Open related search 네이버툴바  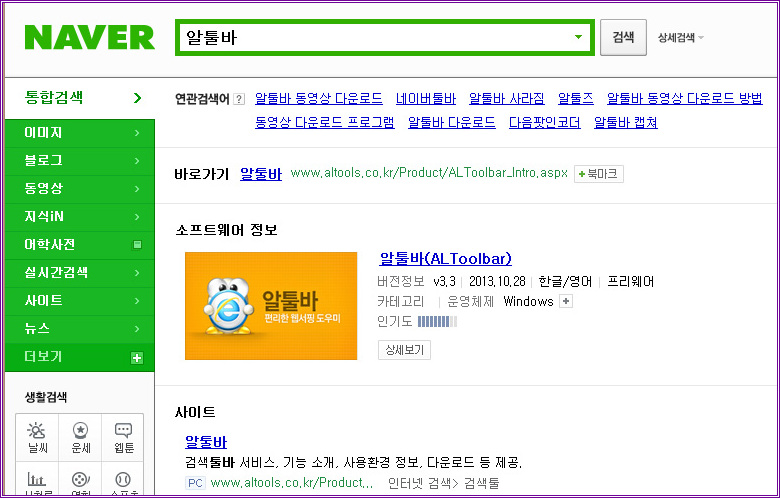click(x=426, y=99)
